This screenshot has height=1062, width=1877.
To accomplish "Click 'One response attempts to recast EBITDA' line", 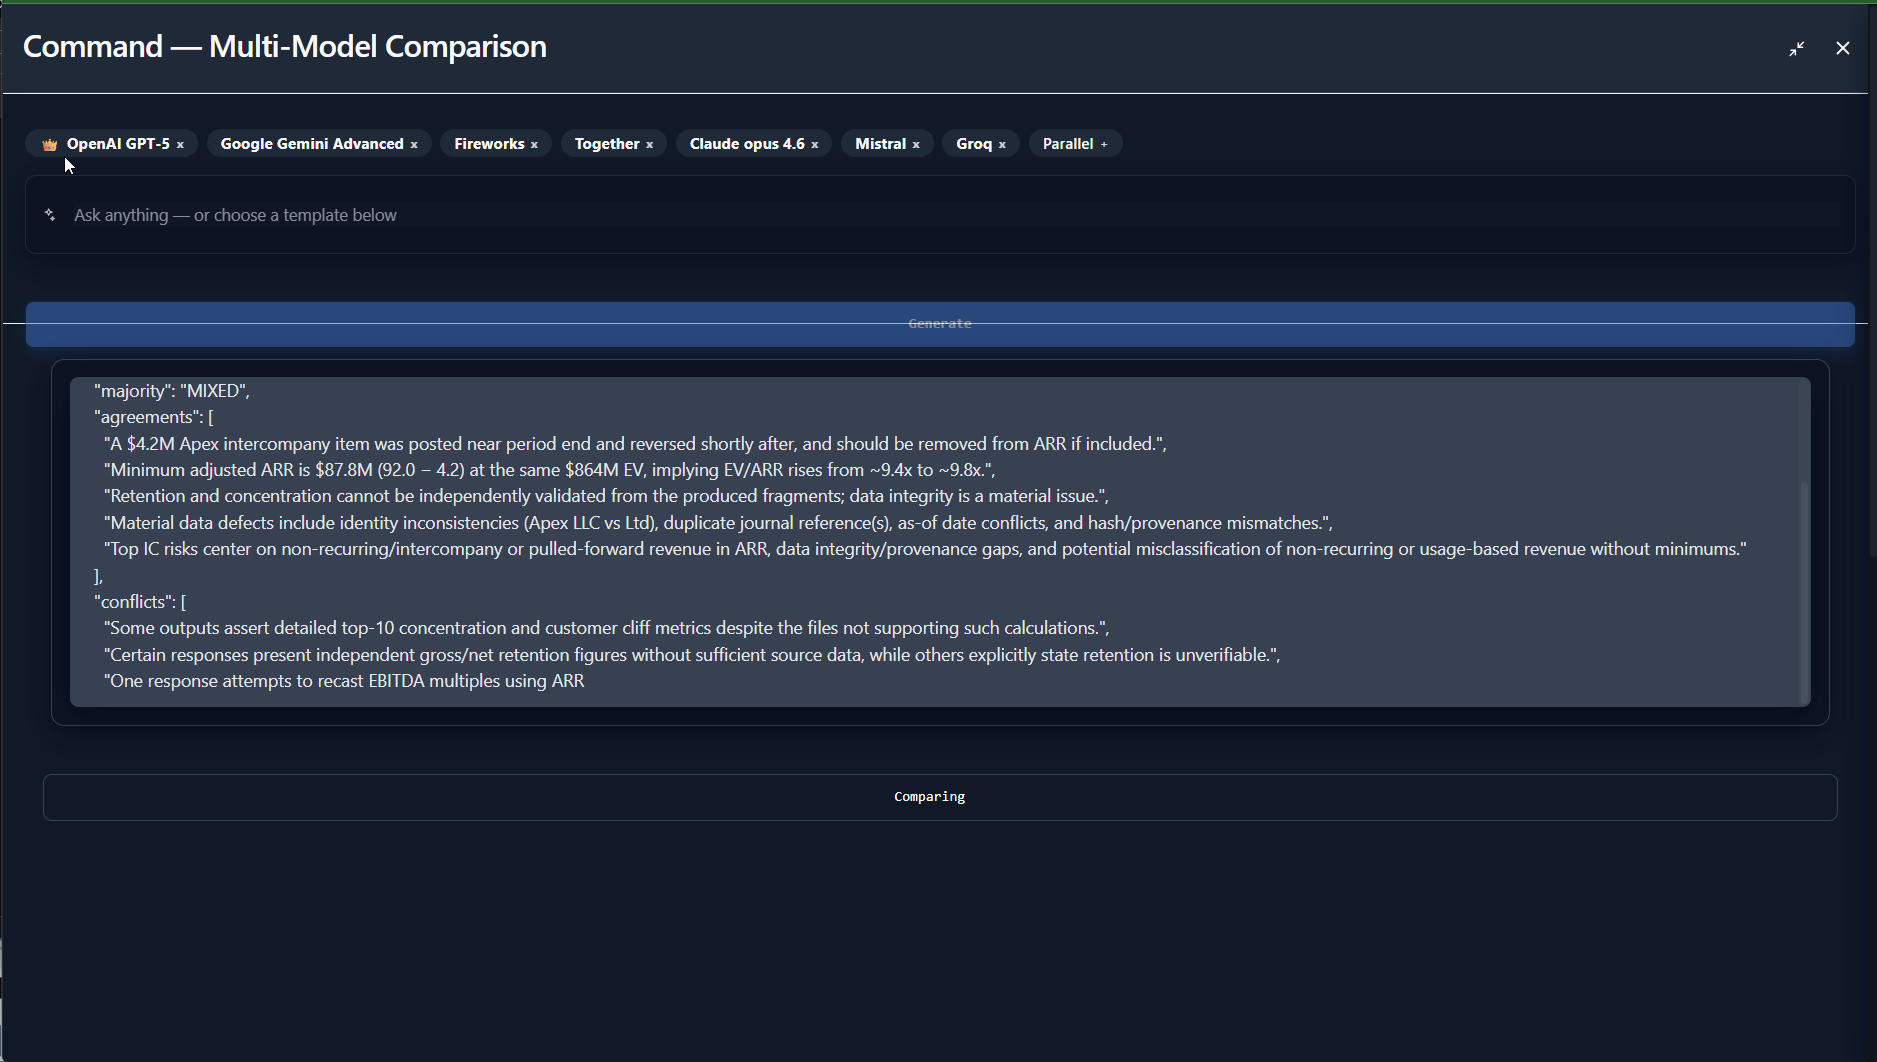I will click(x=344, y=681).
